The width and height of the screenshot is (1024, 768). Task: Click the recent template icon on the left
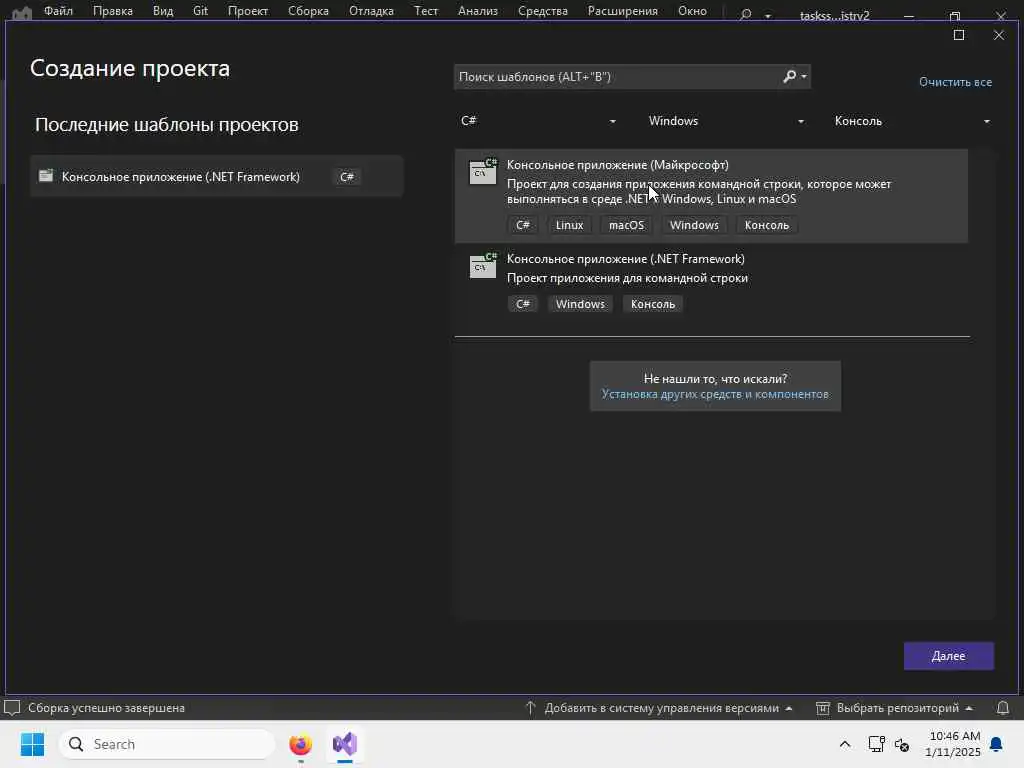coord(46,176)
